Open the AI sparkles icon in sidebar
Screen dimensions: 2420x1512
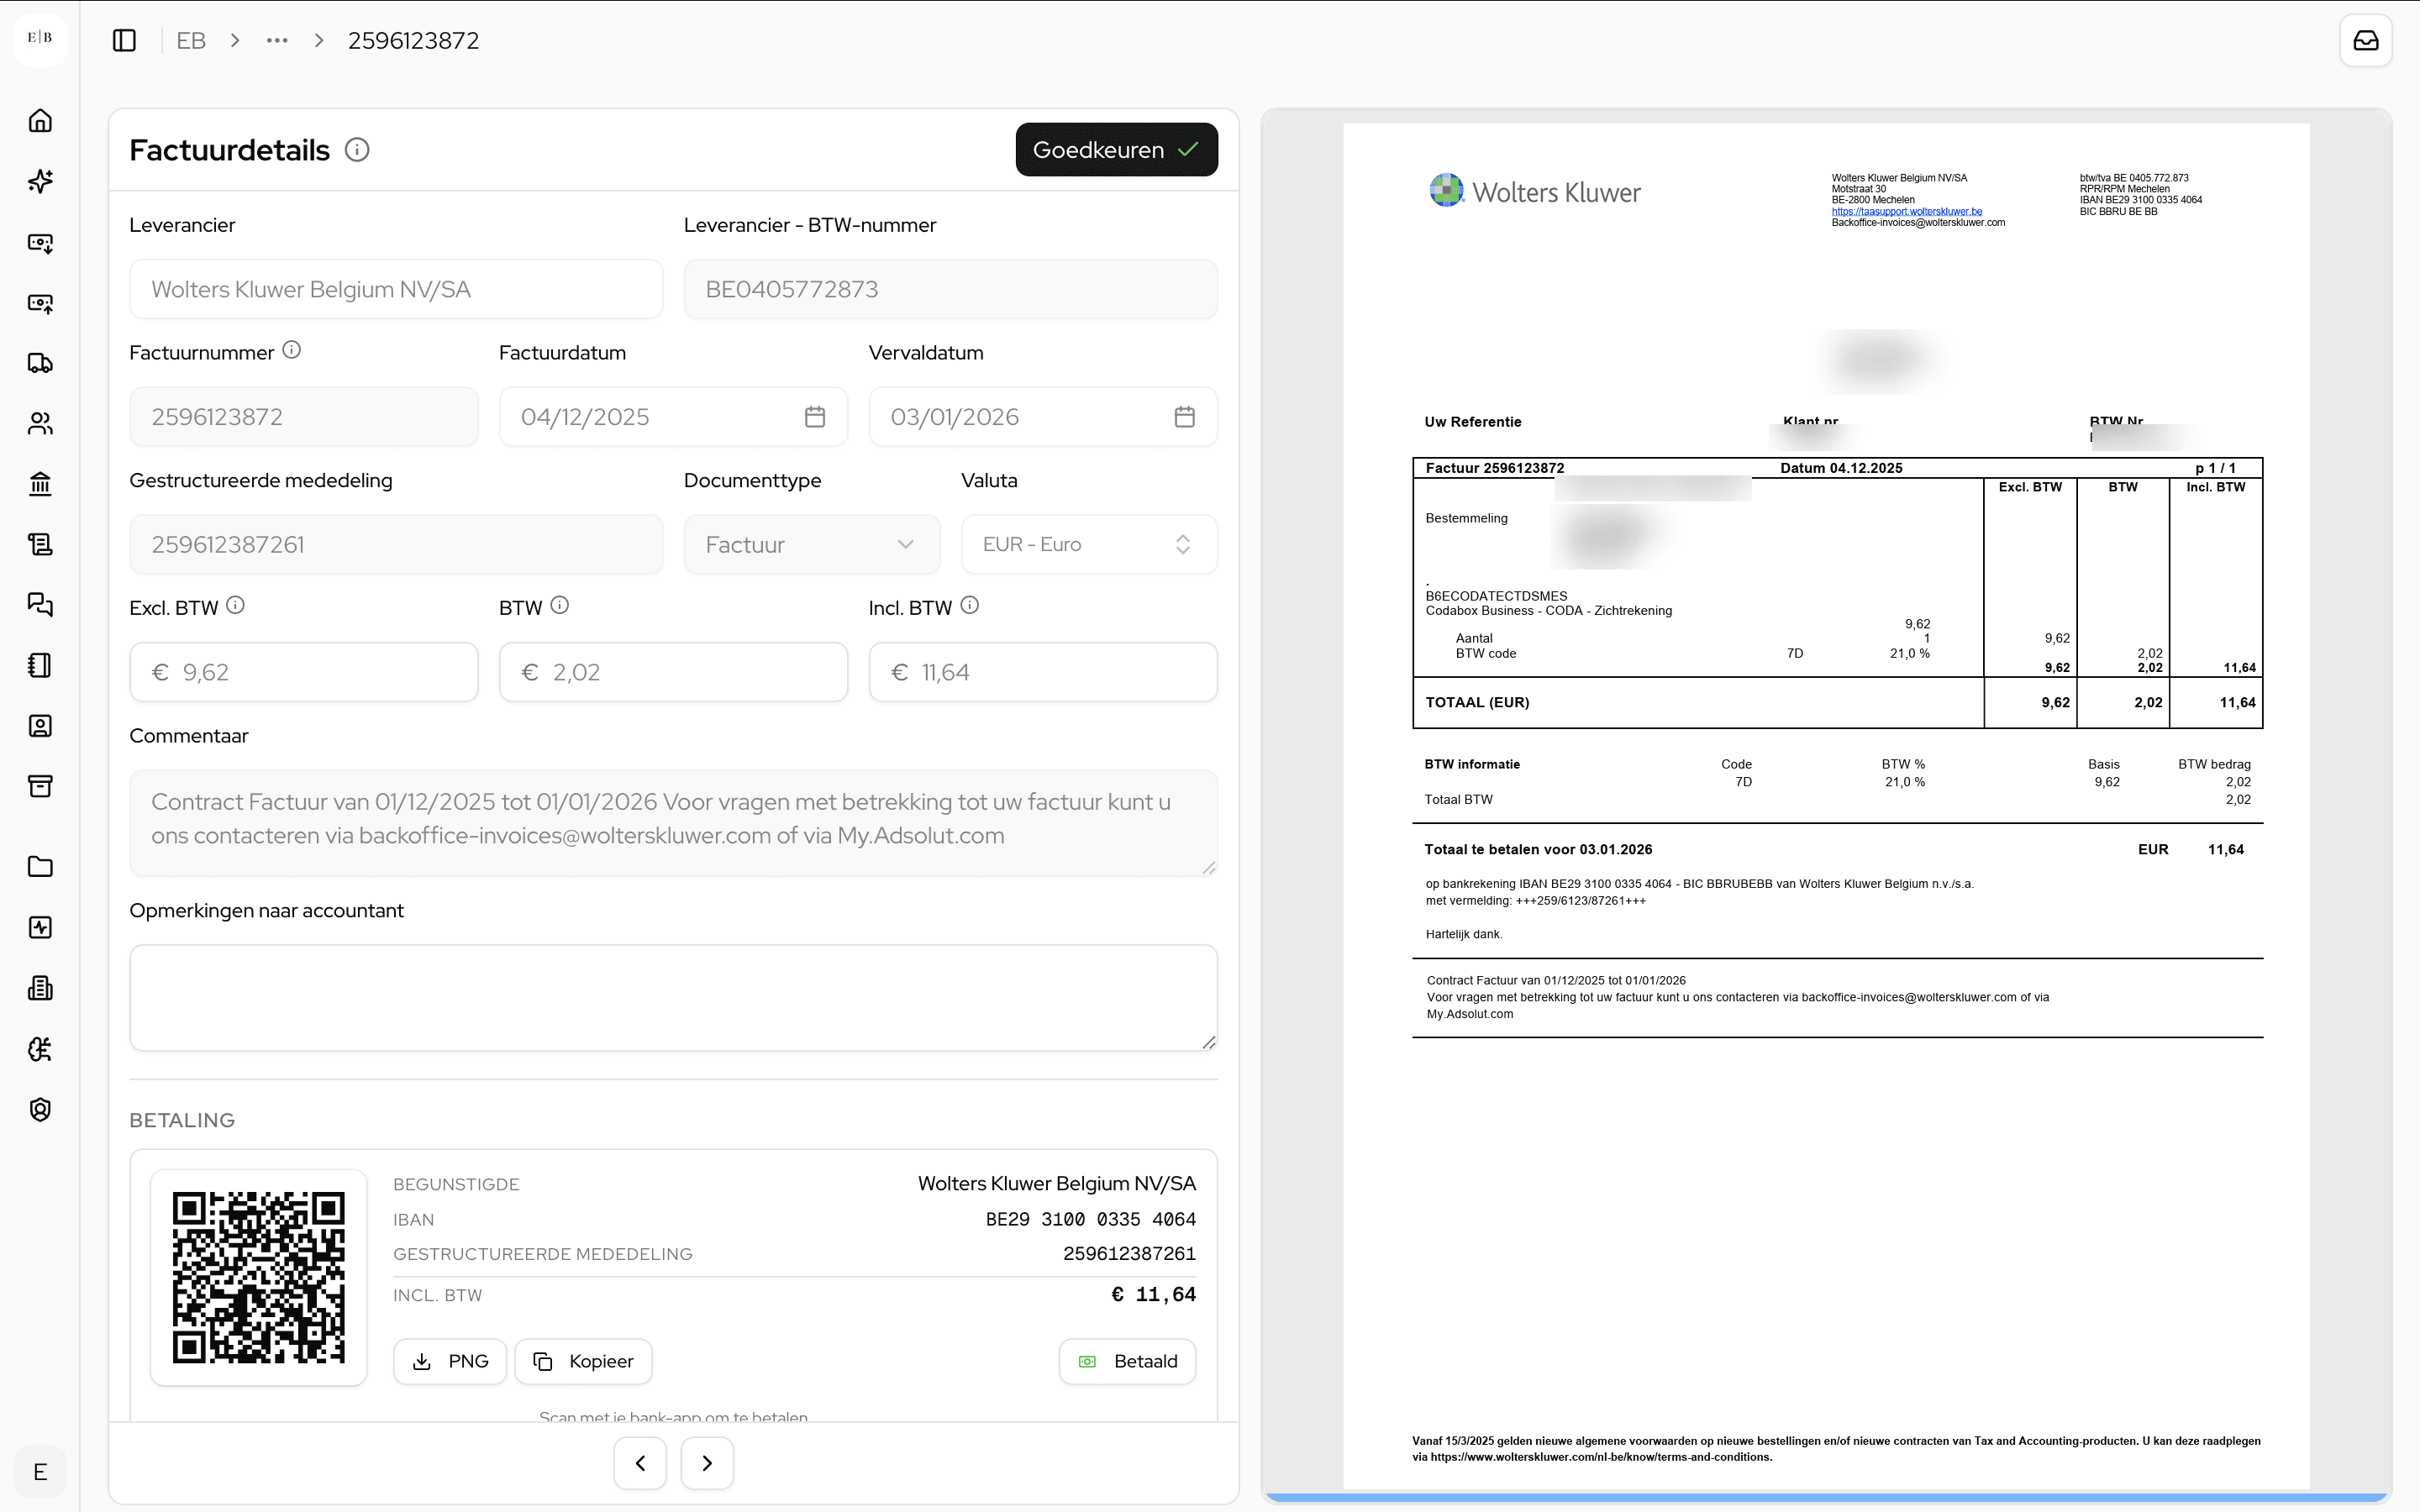point(40,181)
